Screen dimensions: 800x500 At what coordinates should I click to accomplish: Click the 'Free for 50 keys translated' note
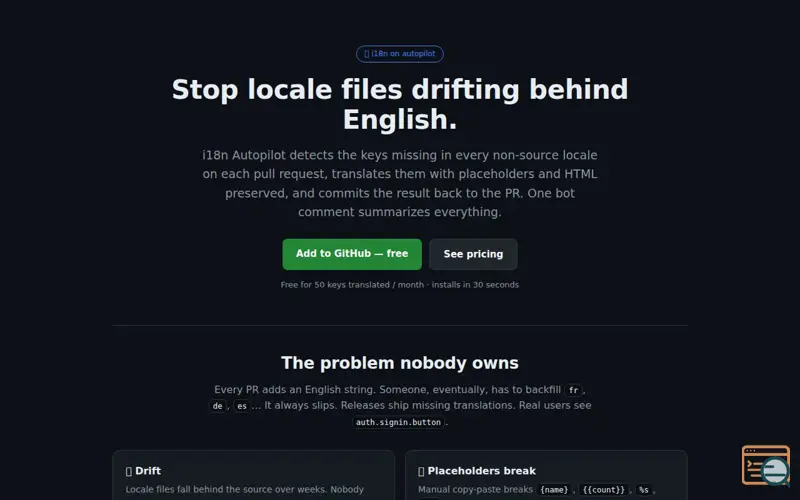399,285
